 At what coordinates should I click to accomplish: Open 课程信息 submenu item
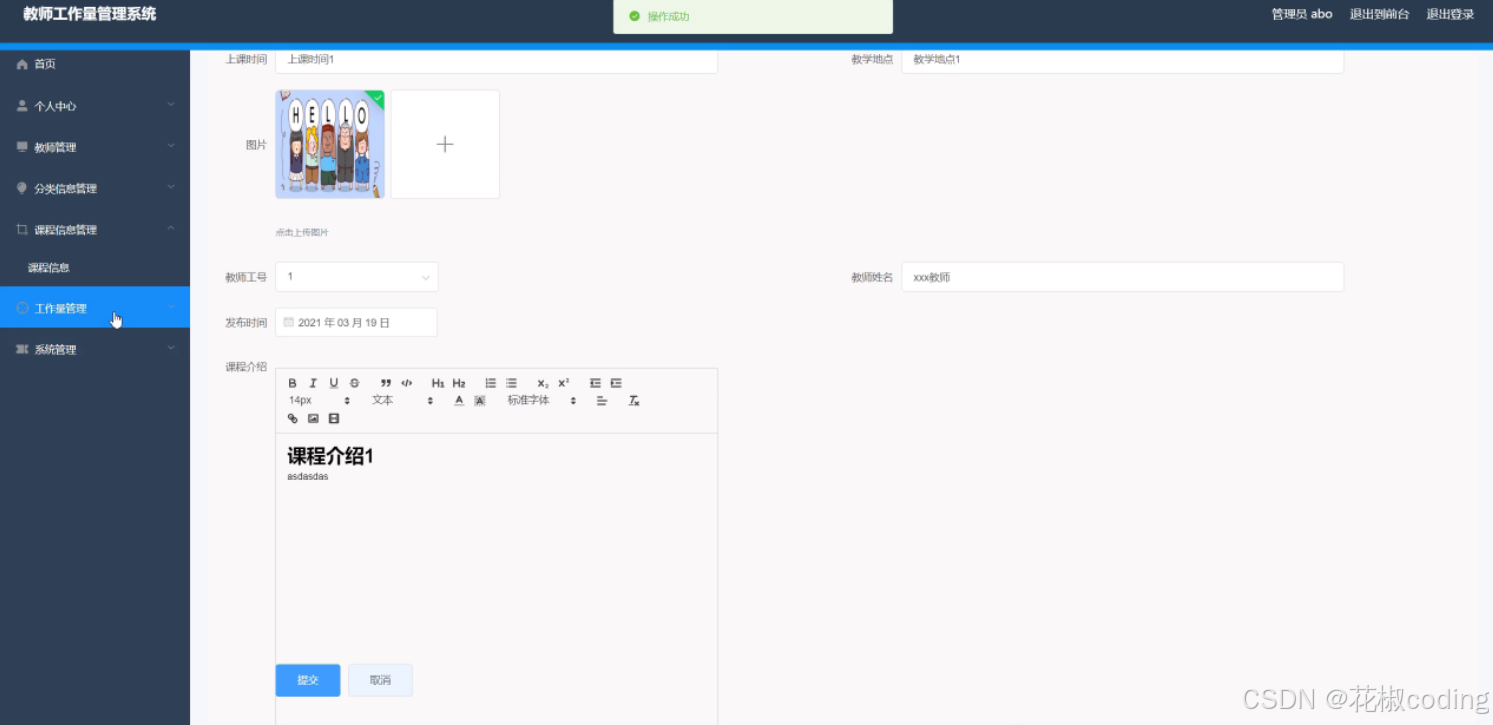95,268
